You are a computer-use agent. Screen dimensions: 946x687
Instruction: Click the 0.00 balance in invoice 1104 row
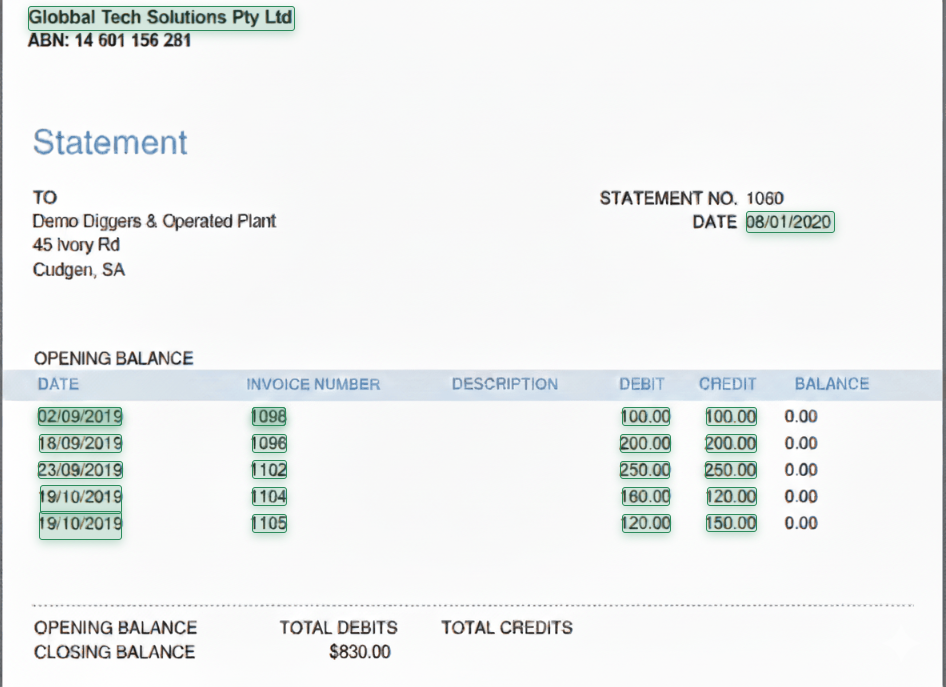point(801,496)
